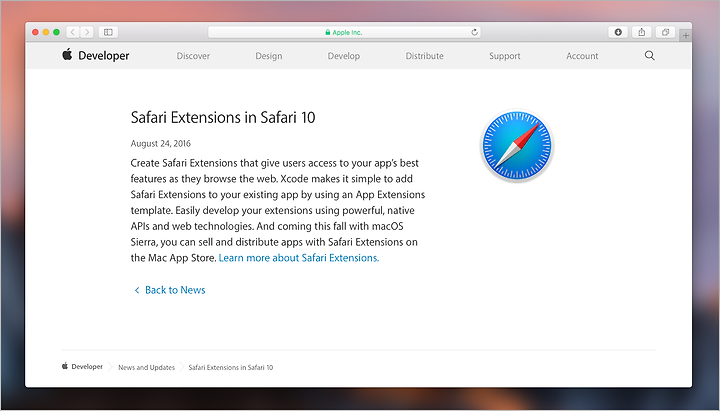
Task: Open the Support menu item
Action: [505, 56]
